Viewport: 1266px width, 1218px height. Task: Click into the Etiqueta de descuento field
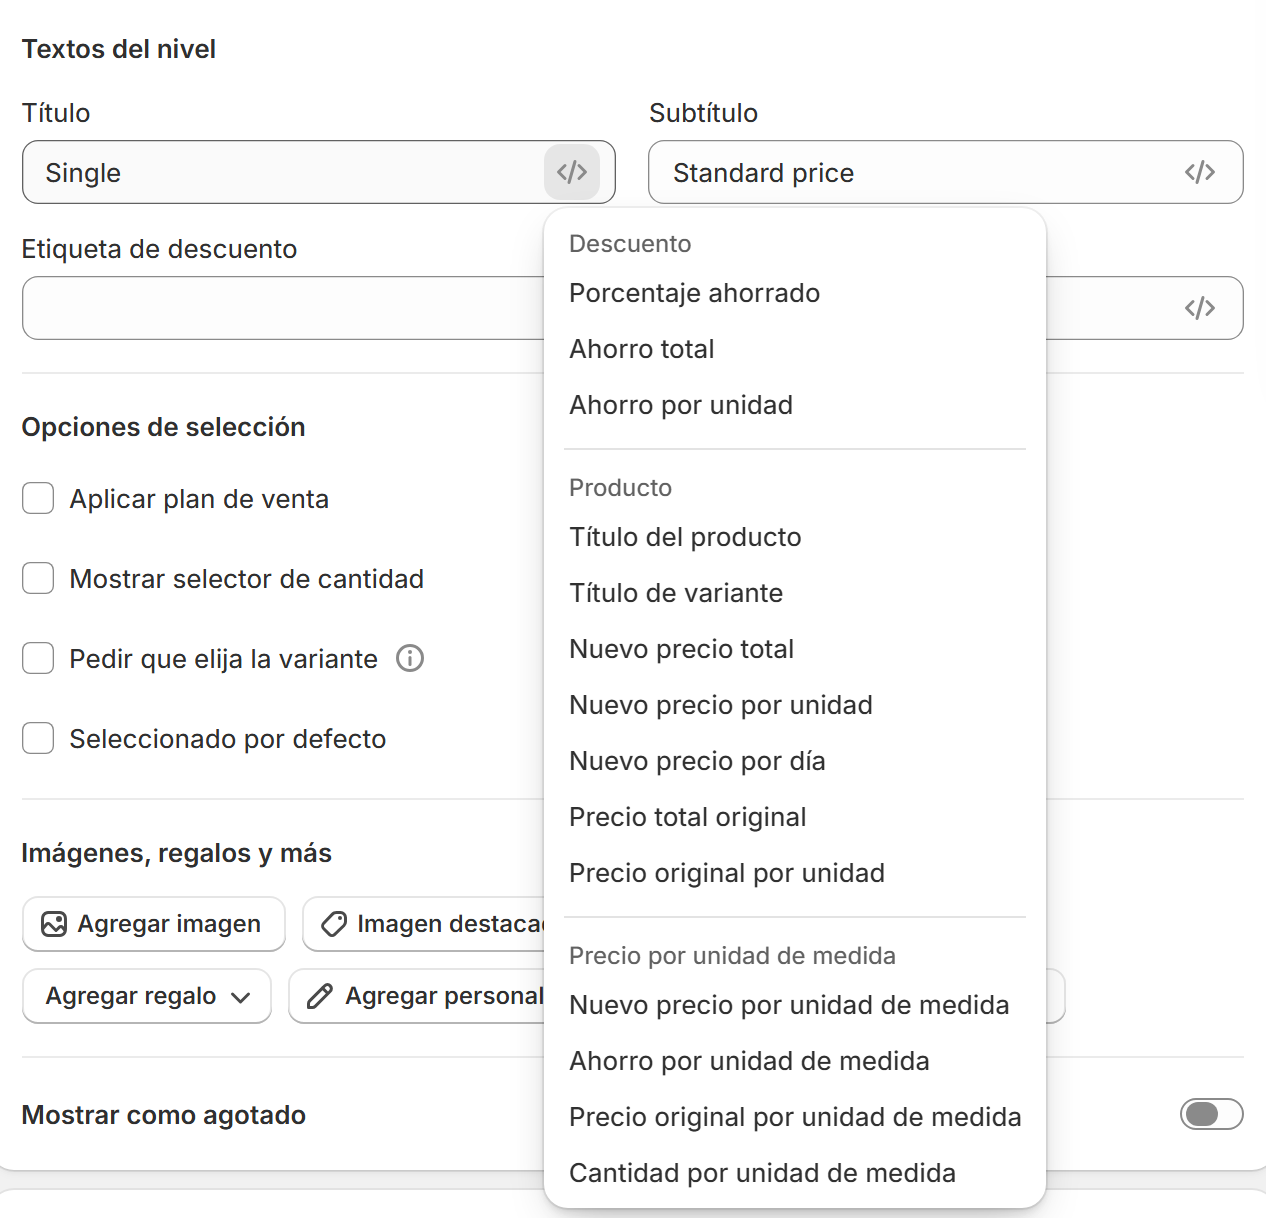tap(283, 308)
